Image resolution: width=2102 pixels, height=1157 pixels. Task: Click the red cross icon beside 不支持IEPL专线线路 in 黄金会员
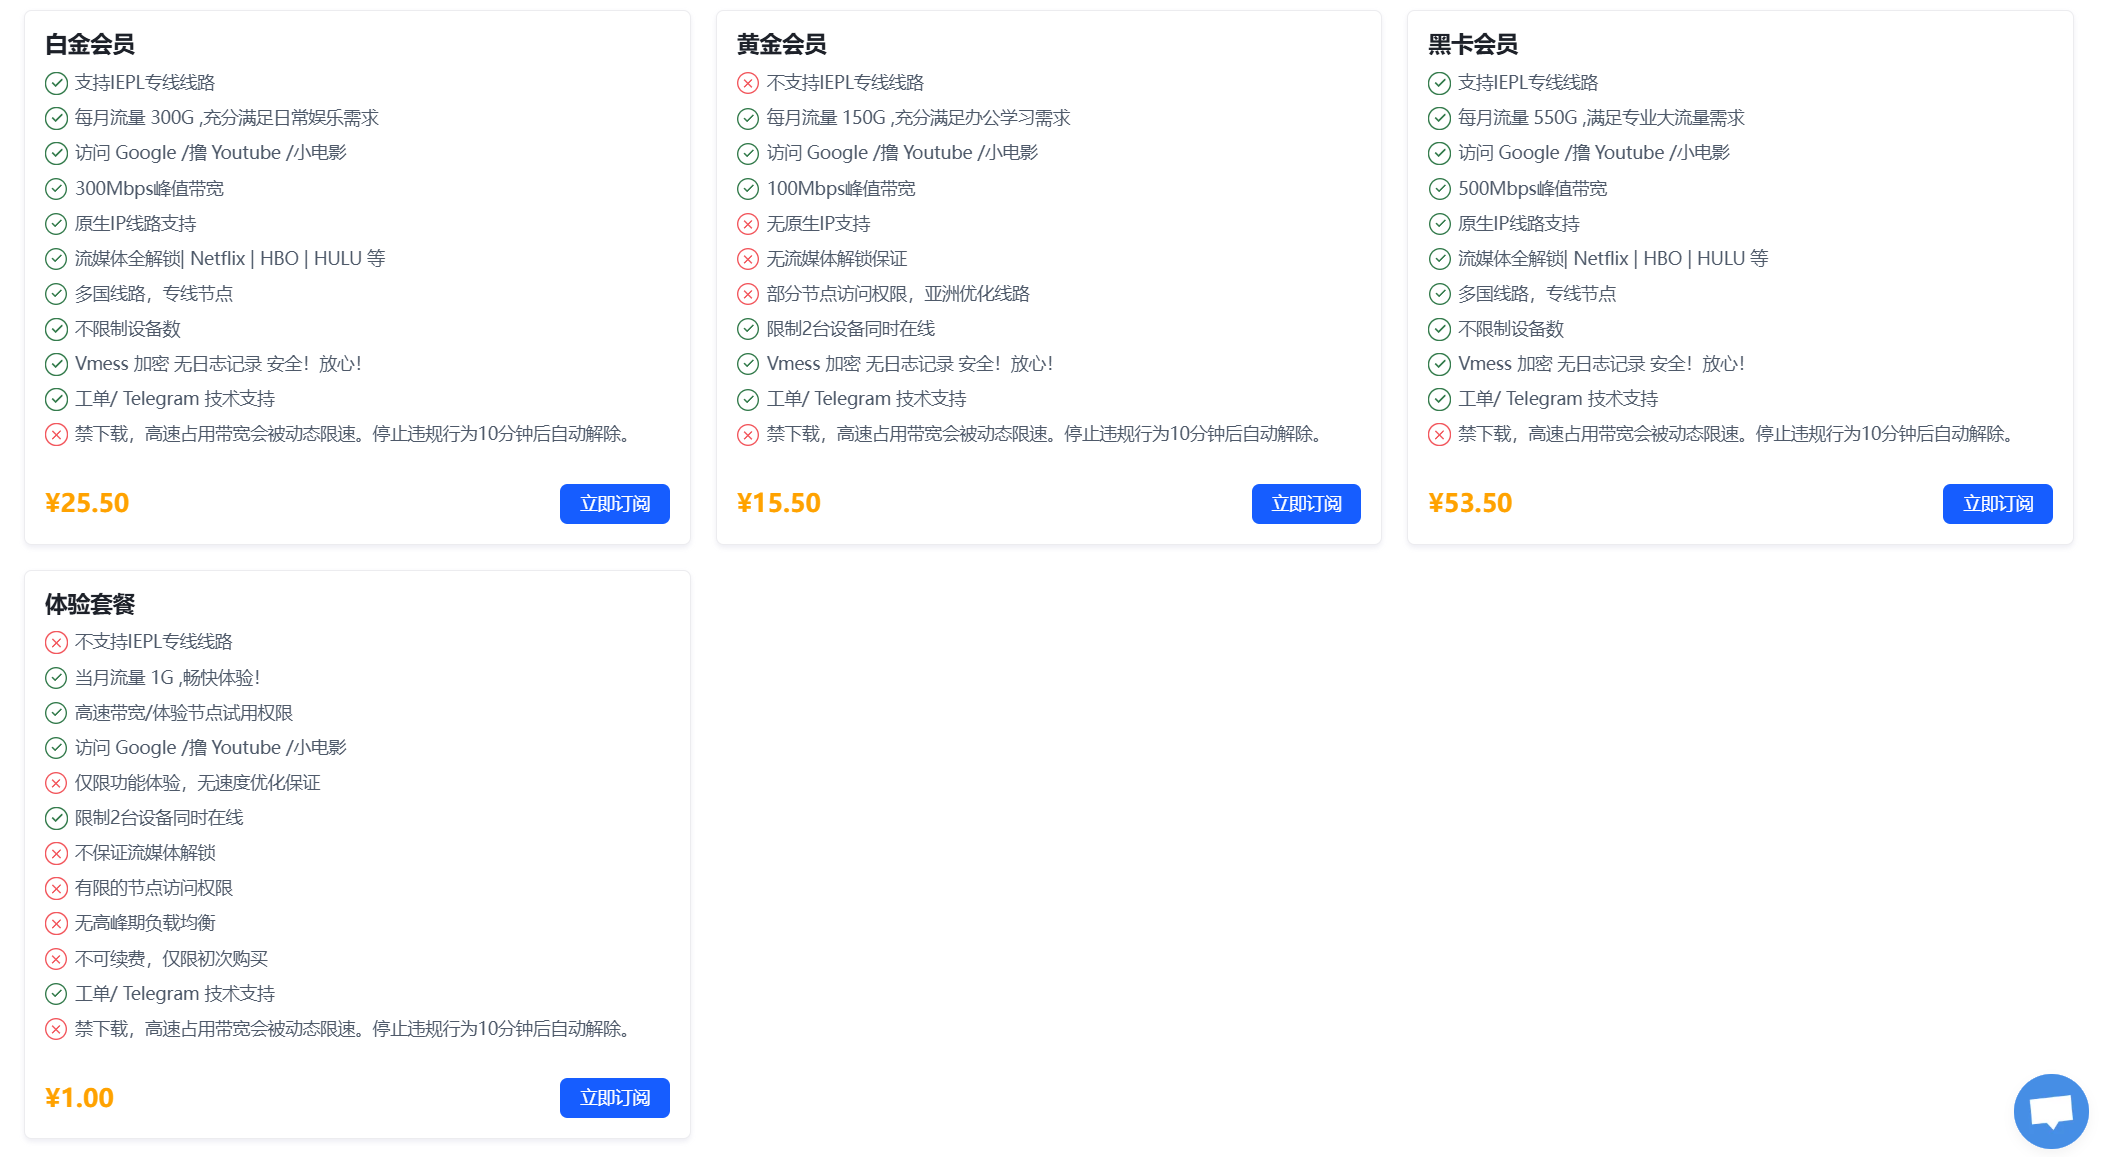748,83
